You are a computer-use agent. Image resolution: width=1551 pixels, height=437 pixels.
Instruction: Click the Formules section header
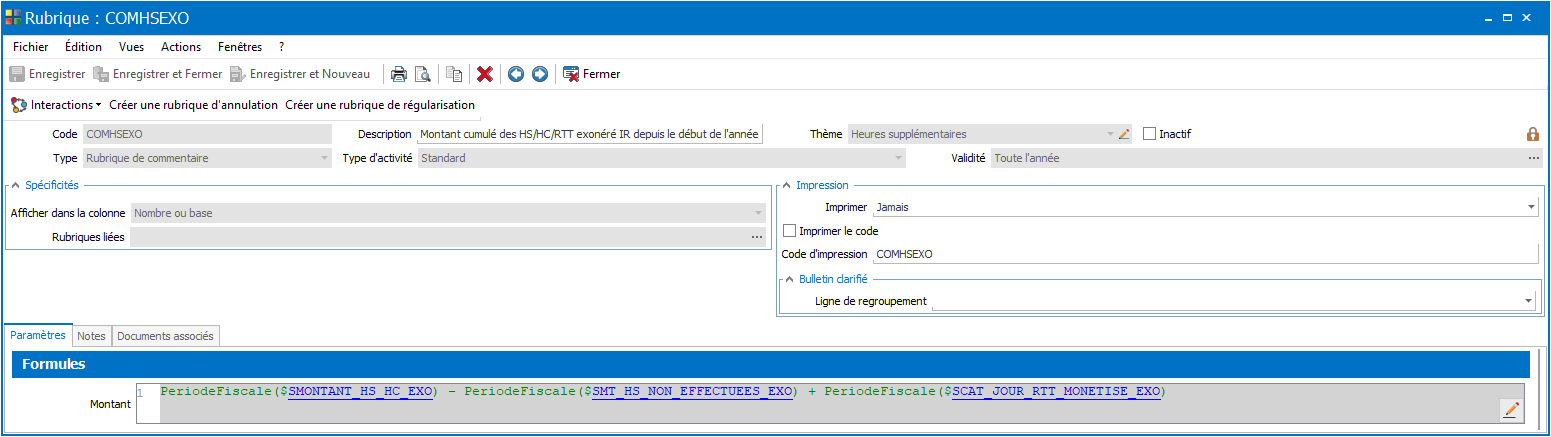tap(771, 364)
